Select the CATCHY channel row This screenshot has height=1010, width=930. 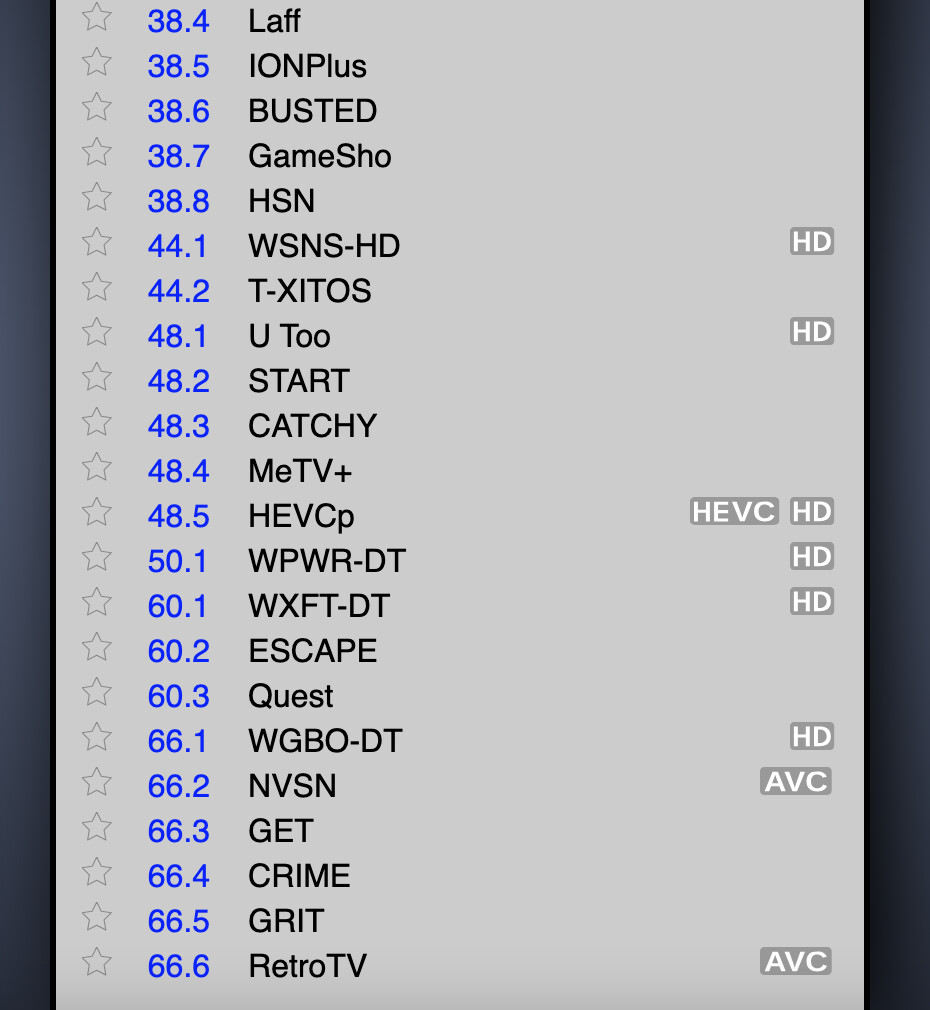click(312, 426)
